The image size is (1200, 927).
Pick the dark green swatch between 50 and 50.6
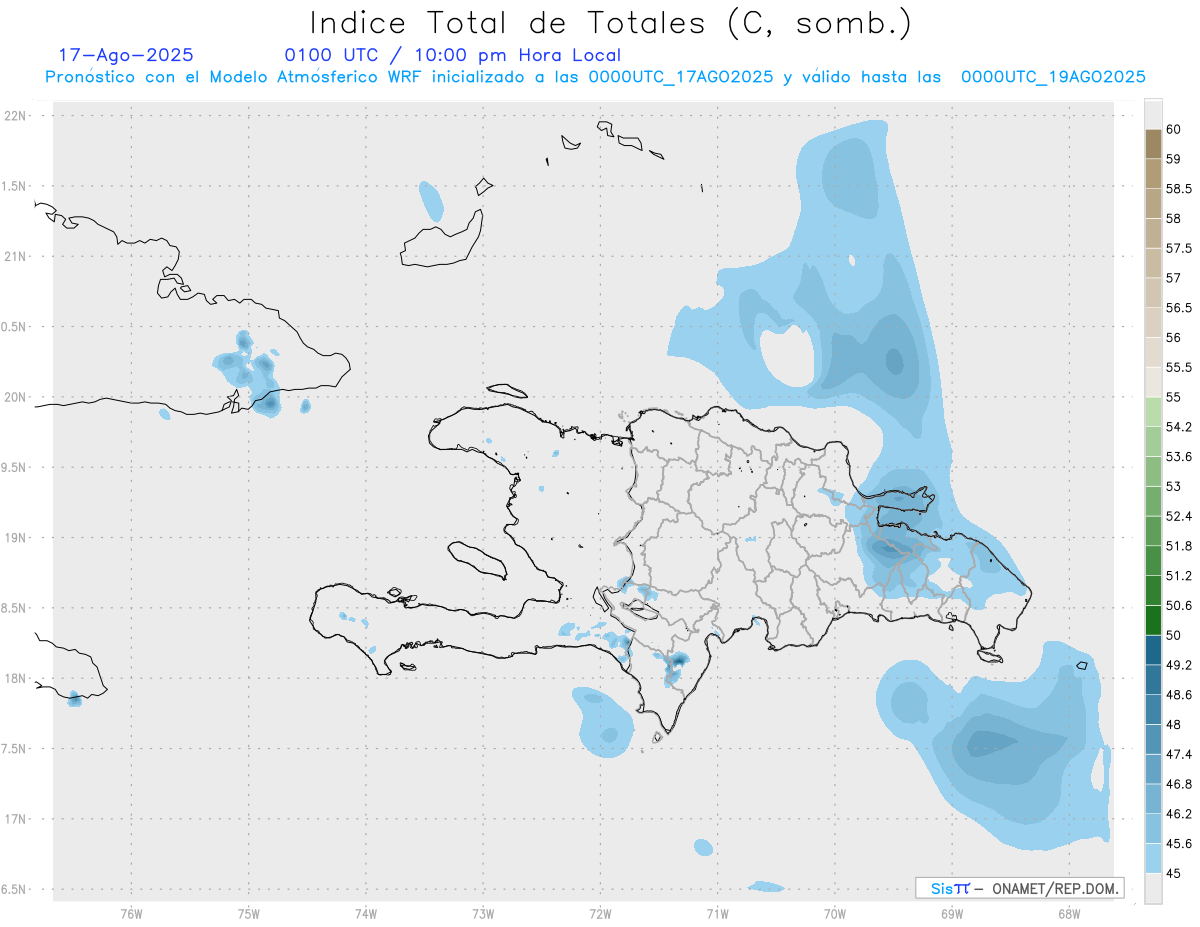pos(1153,620)
